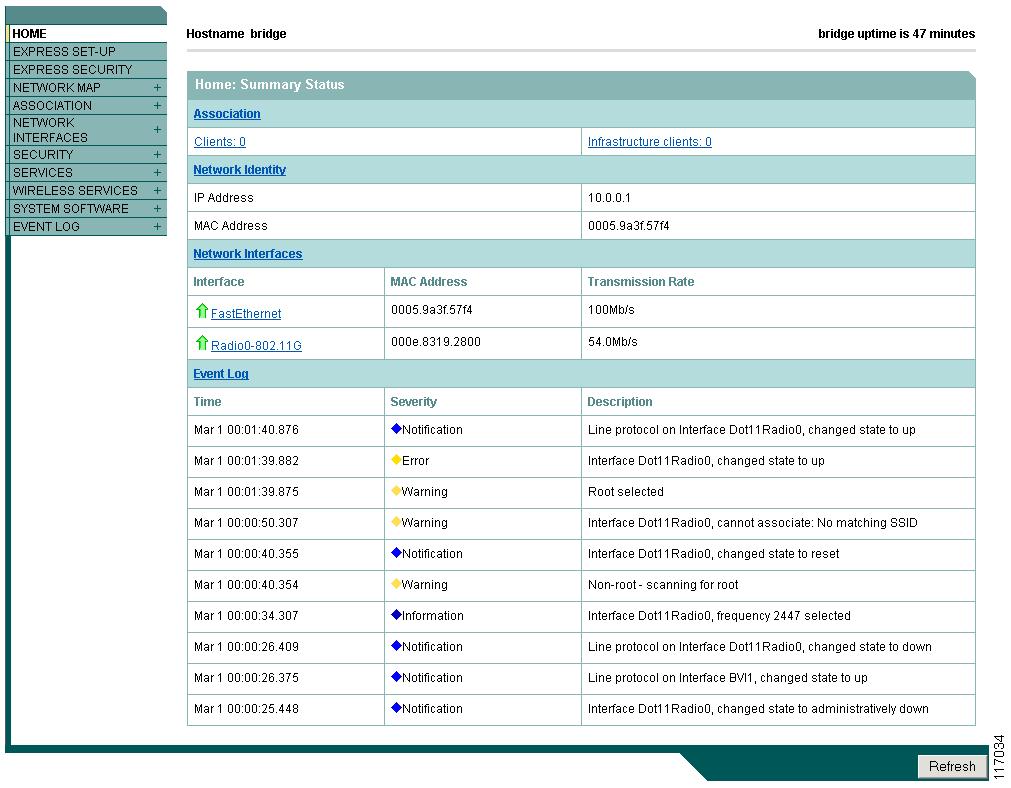Click blue diamond icon in 00:01:40.876 row
Screen dimensions: 1011x788
click(396, 429)
